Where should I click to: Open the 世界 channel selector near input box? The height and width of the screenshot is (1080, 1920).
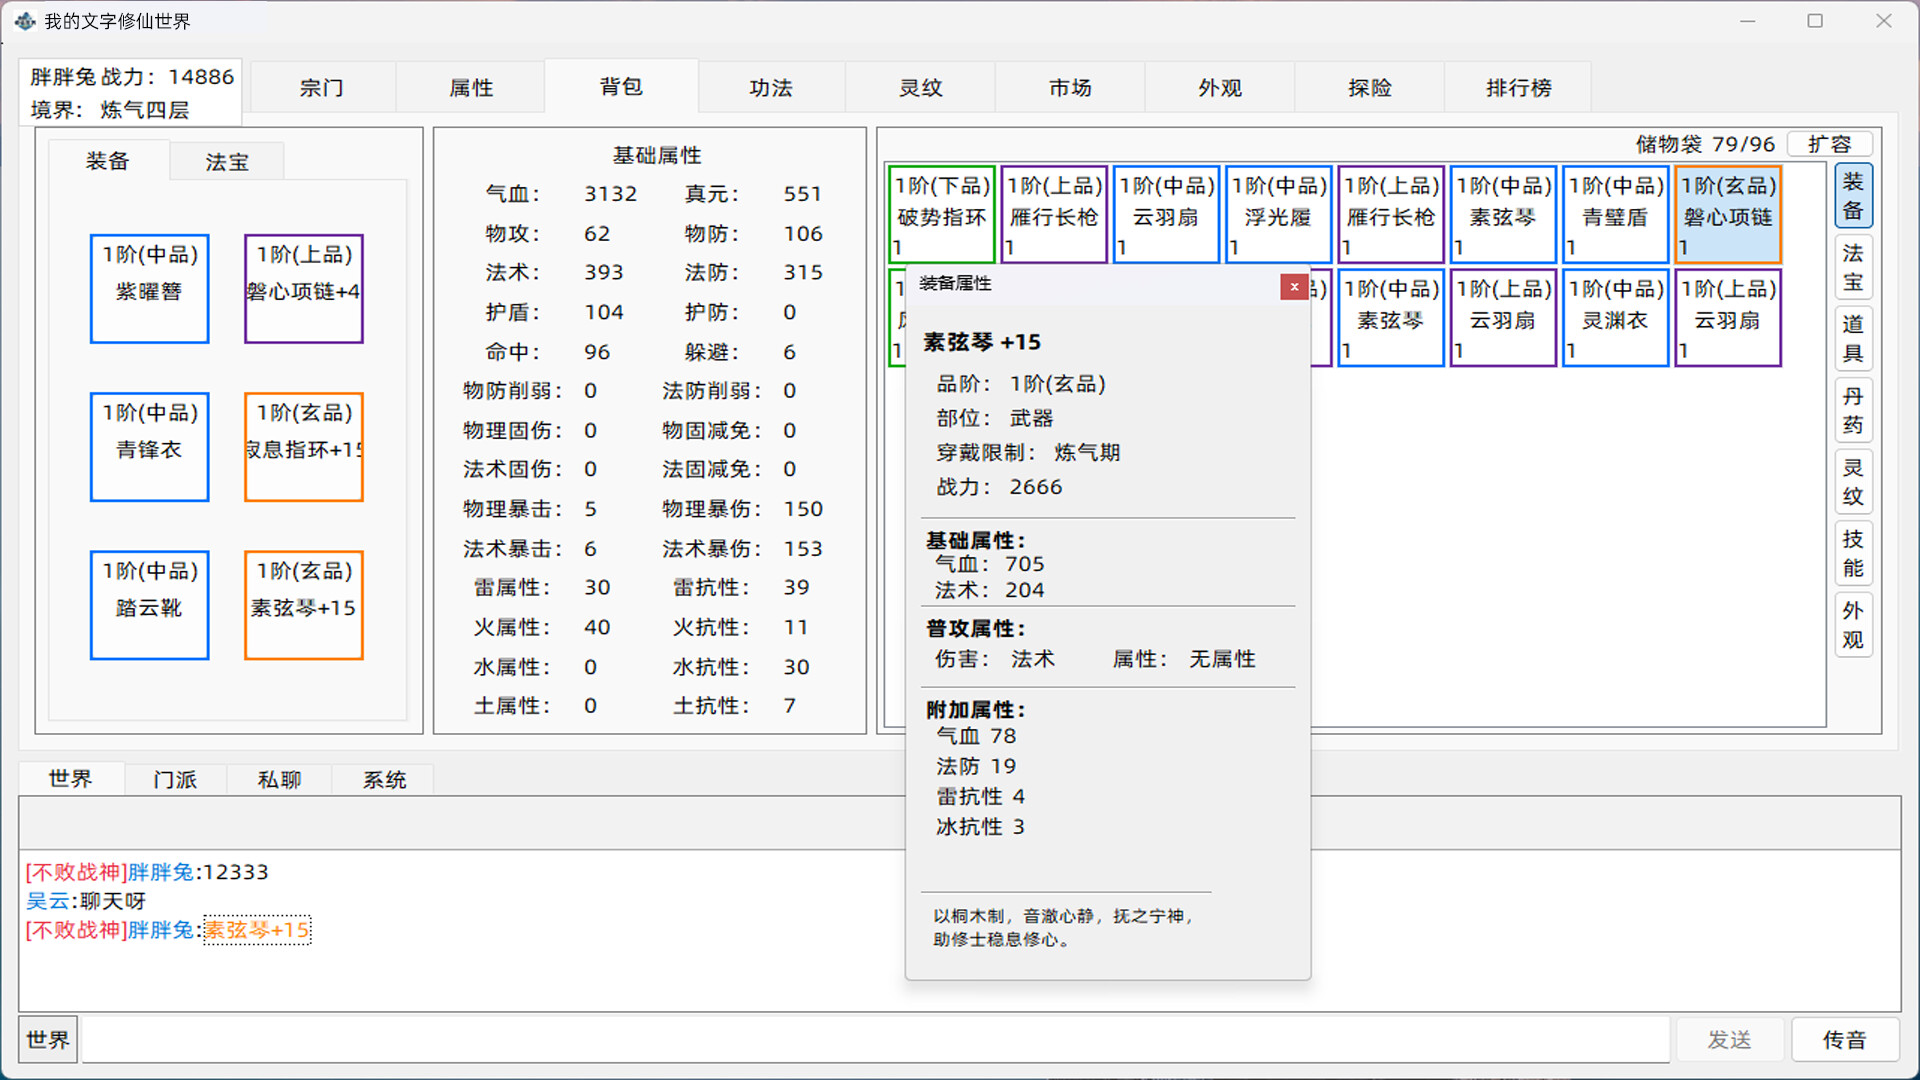47,1039
